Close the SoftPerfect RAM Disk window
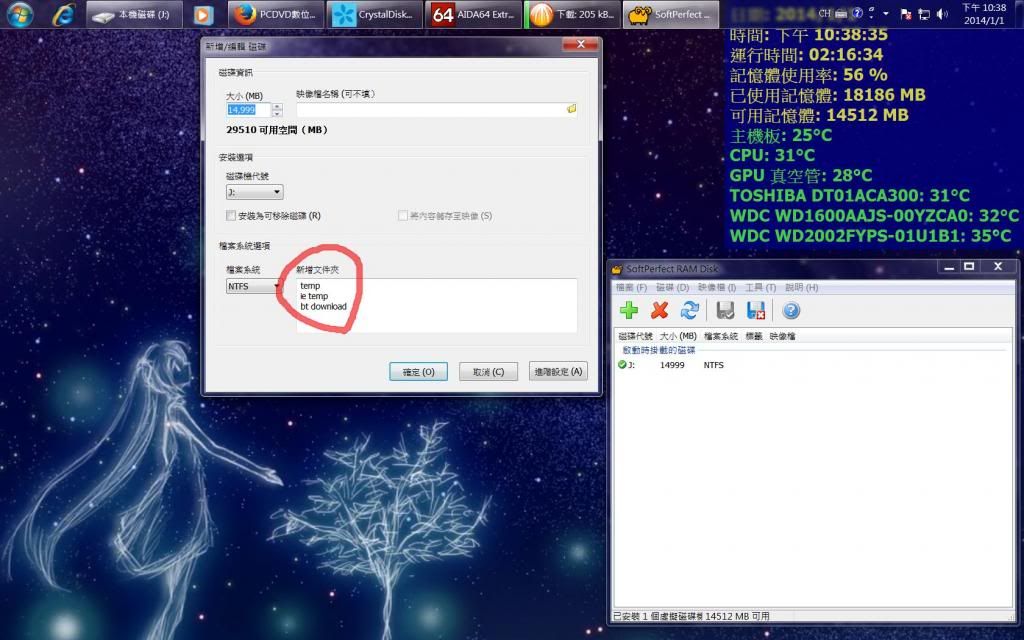This screenshot has height=640, width=1024. 997,266
